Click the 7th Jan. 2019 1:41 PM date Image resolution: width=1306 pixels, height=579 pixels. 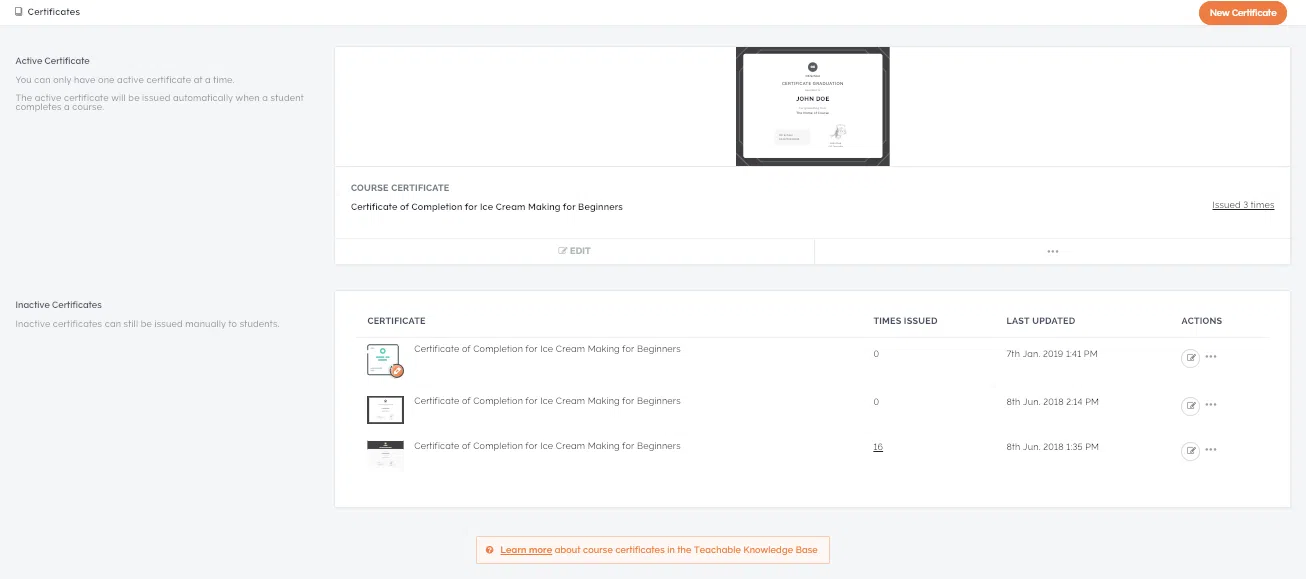pyautogui.click(x=1052, y=354)
